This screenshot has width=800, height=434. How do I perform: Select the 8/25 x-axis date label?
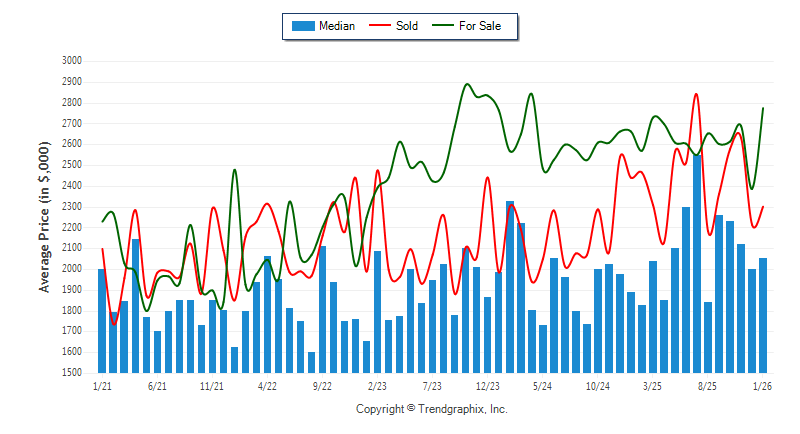707,385
